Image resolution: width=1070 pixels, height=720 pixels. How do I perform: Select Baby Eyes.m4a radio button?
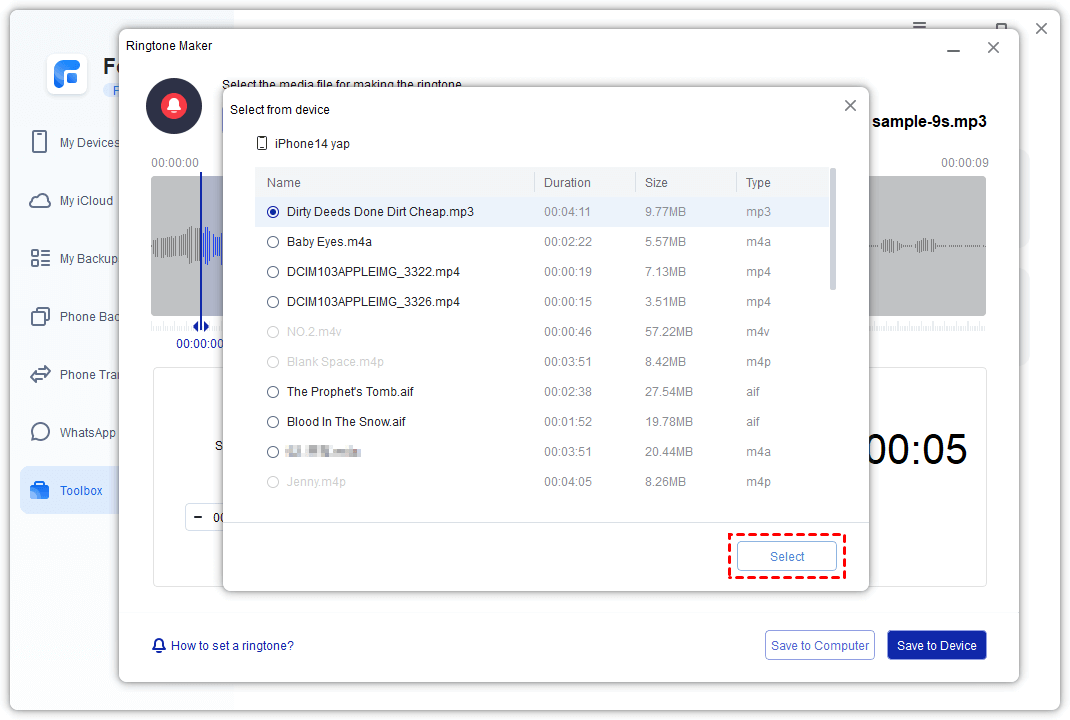pyautogui.click(x=273, y=242)
